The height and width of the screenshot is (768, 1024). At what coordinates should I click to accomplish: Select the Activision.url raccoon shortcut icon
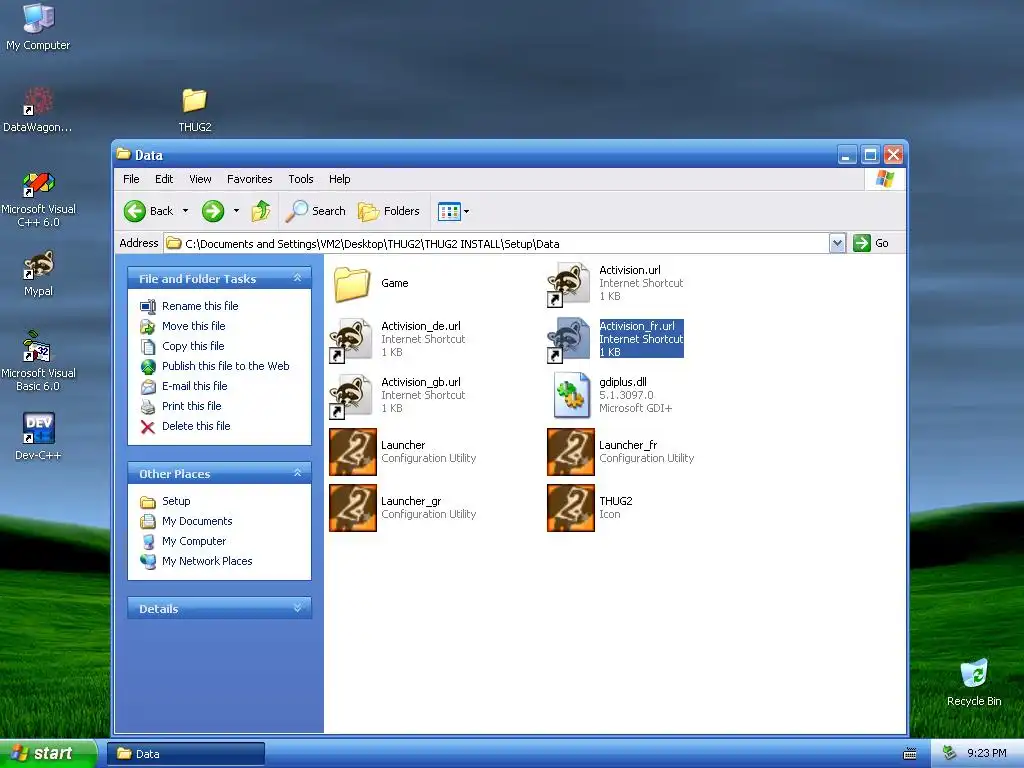[569, 283]
